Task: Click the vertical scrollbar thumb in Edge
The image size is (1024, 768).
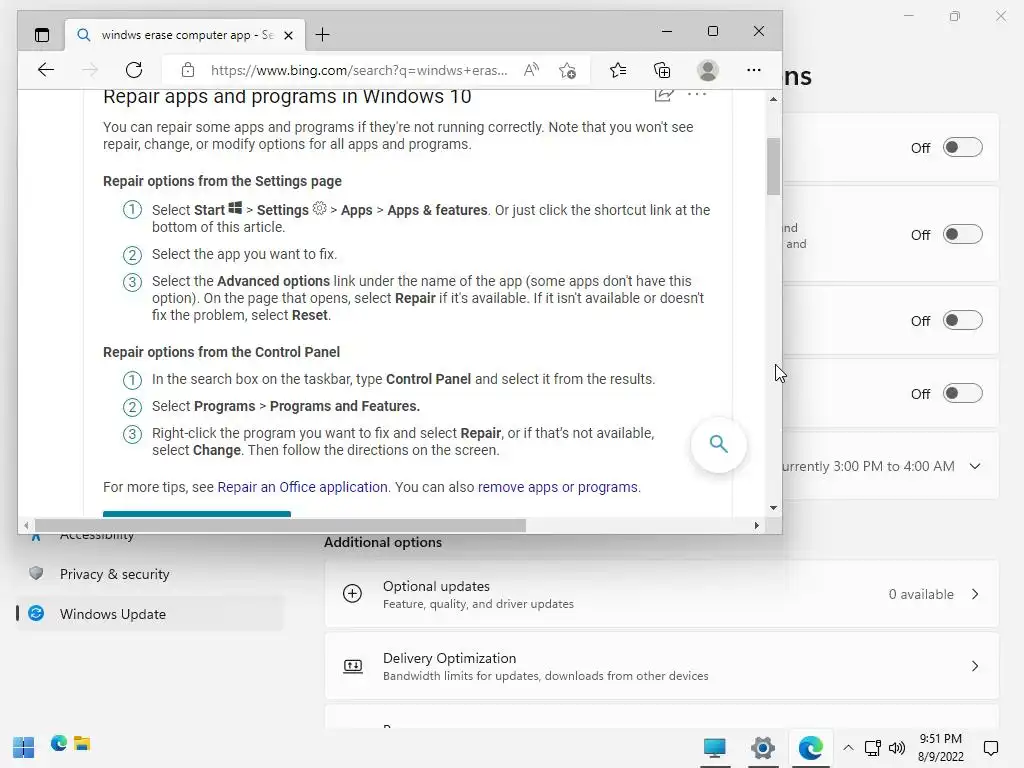Action: tap(773, 167)
